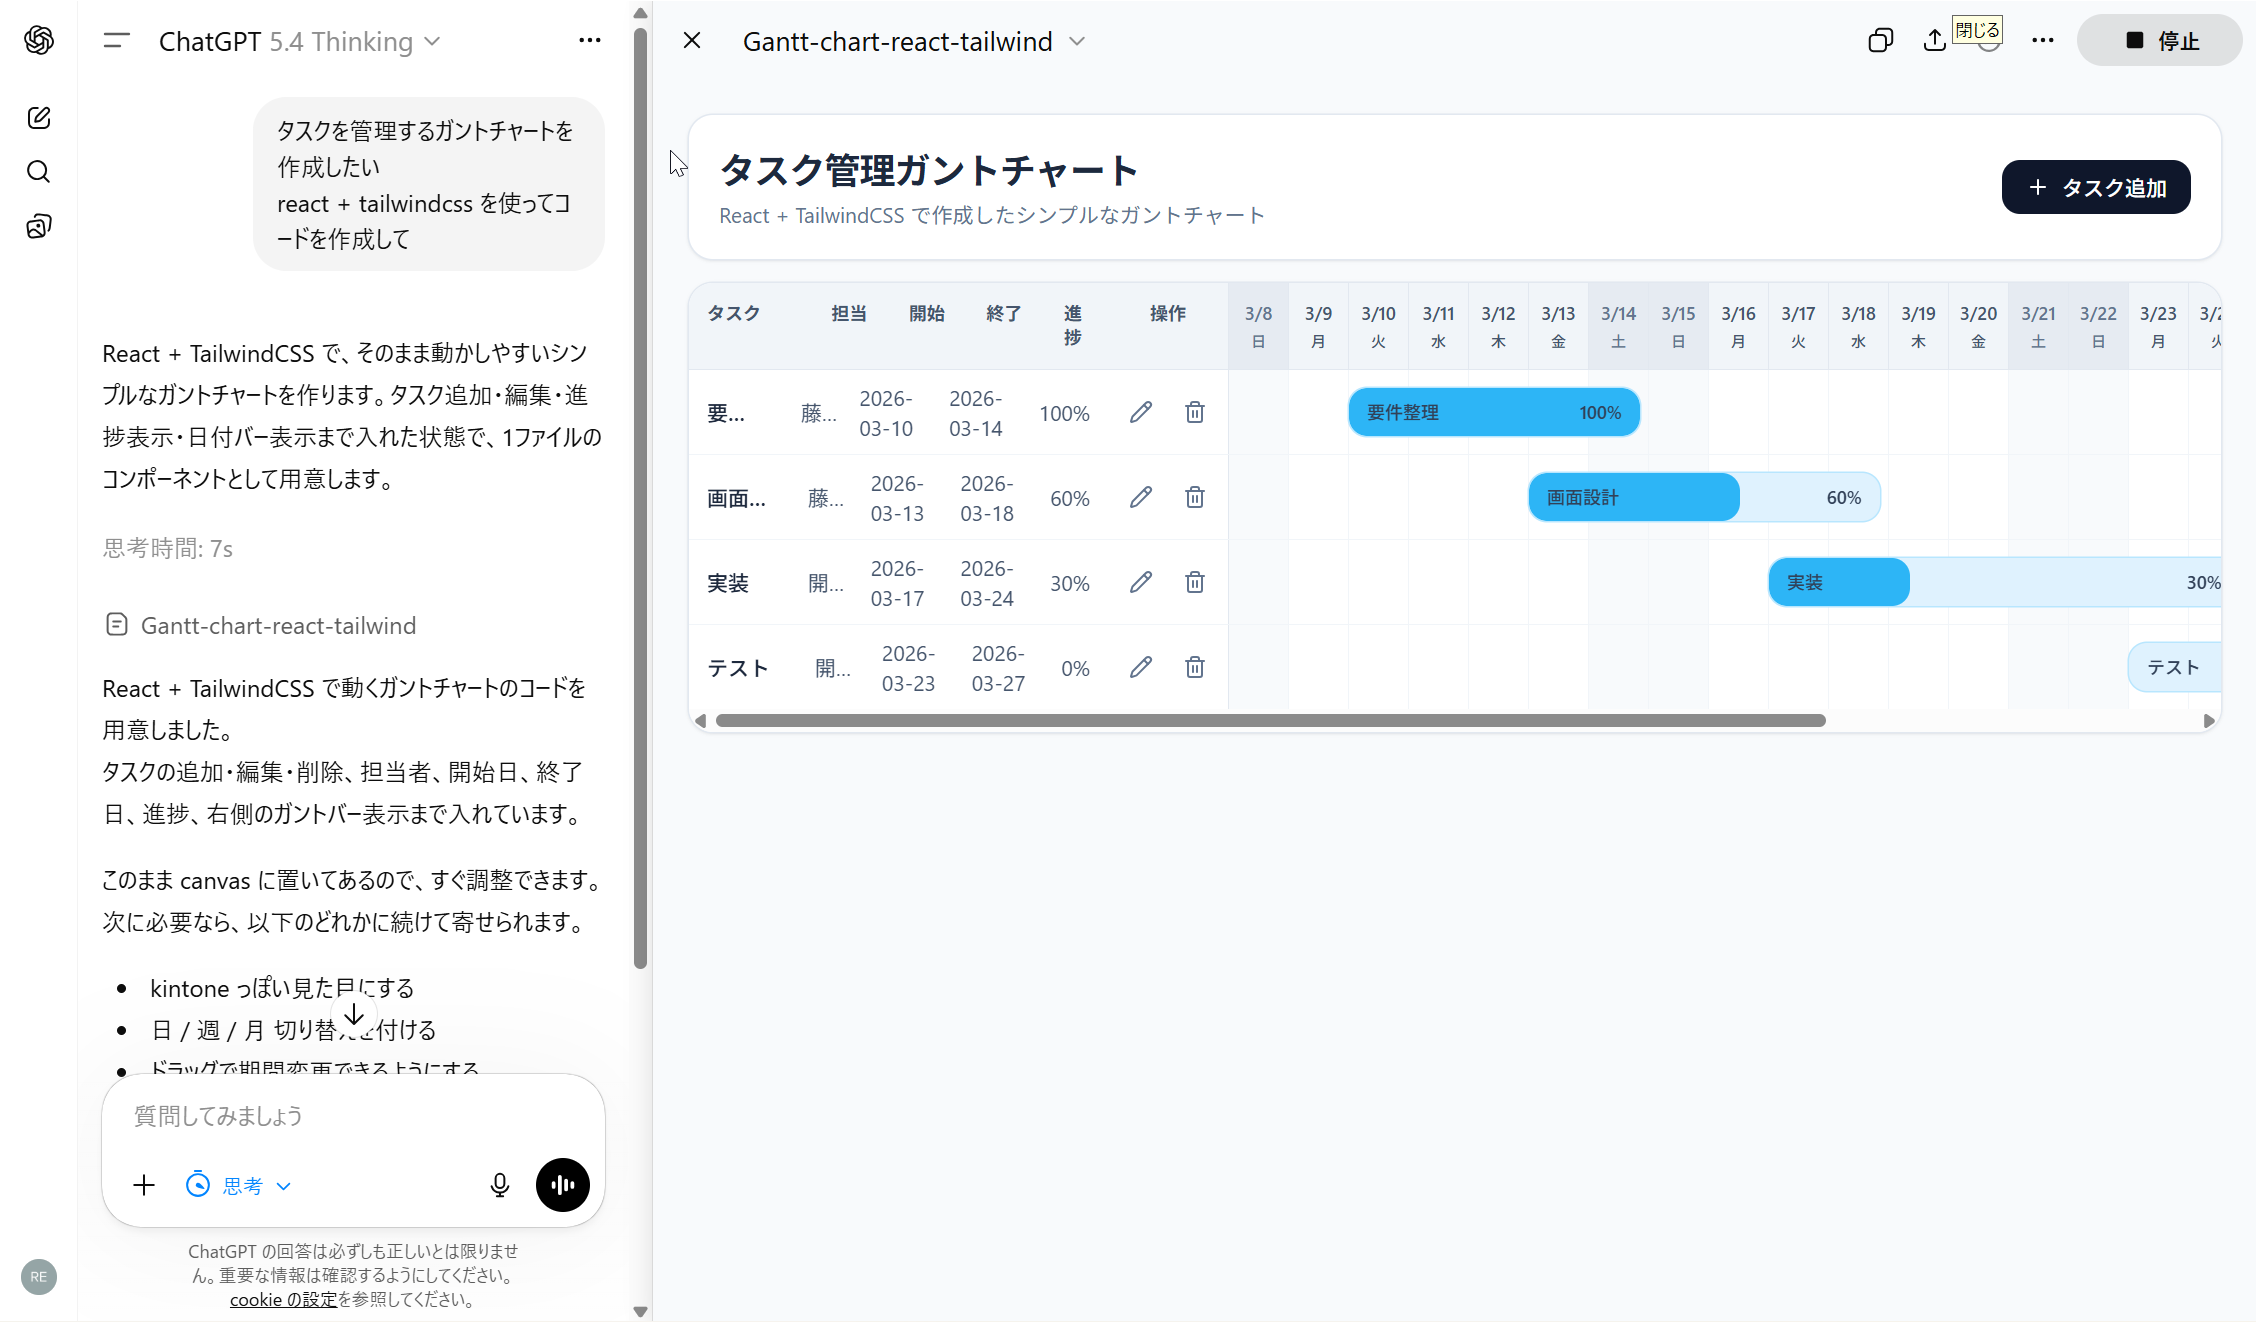Open the ChatGPT 5.4 Thinking model dropdown

pyautogui.click(x=300, y=42)
